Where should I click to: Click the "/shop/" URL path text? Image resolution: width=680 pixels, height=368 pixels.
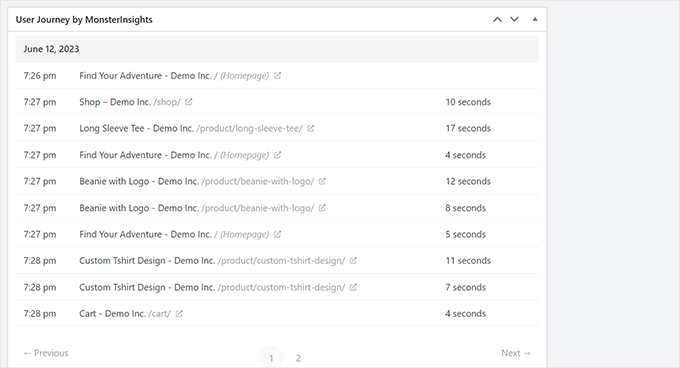167,102
